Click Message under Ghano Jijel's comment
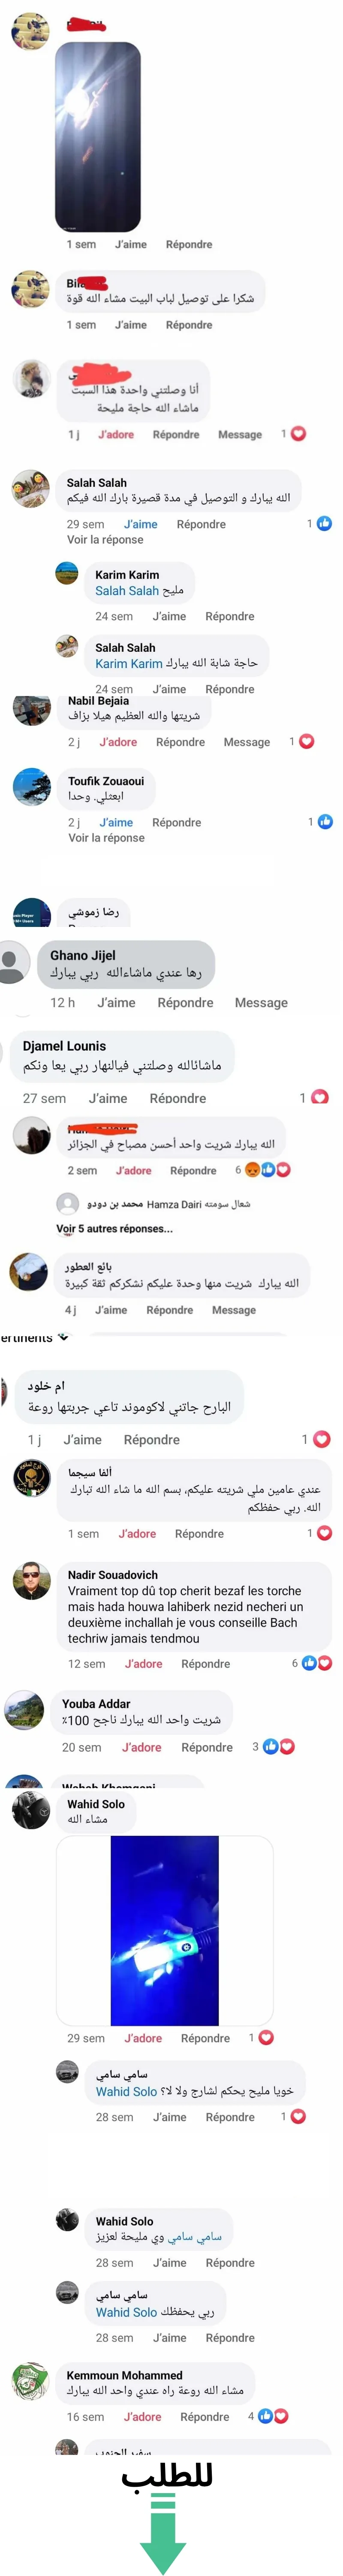Image resolution: width=343 pixels, height=2576 pixels. pos(261,1002)
